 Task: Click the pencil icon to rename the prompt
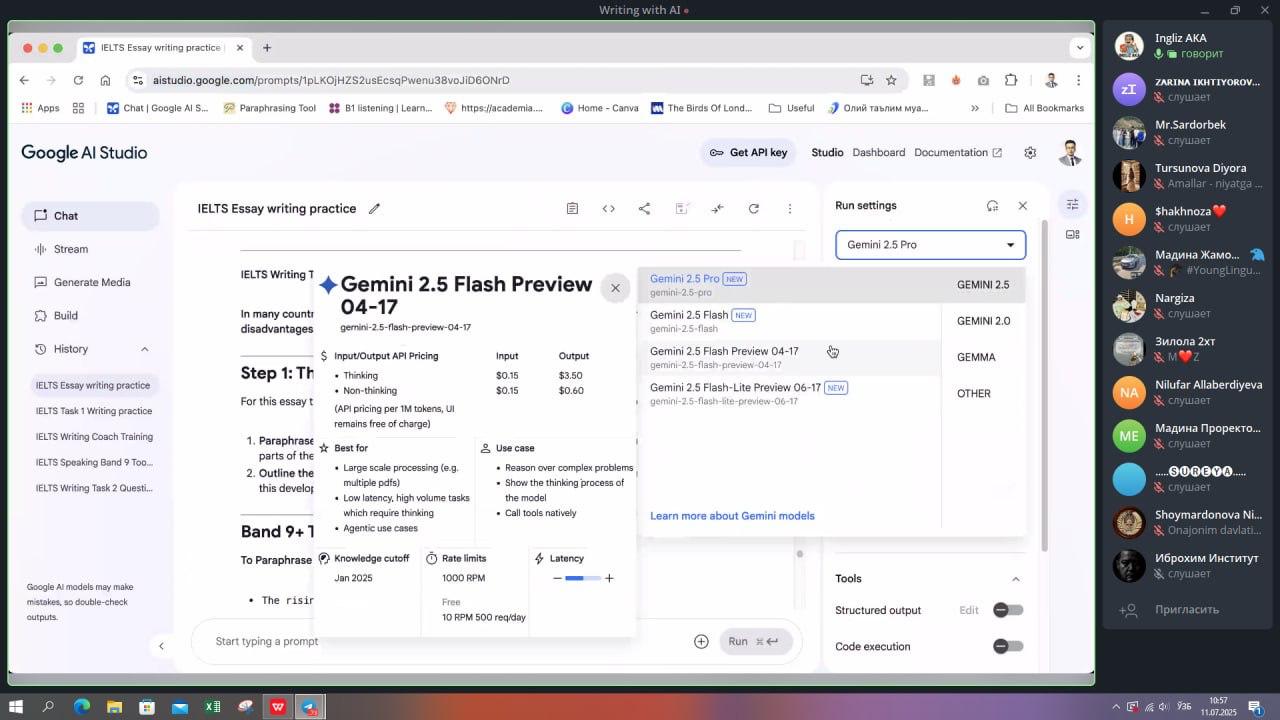pos(374,209)
